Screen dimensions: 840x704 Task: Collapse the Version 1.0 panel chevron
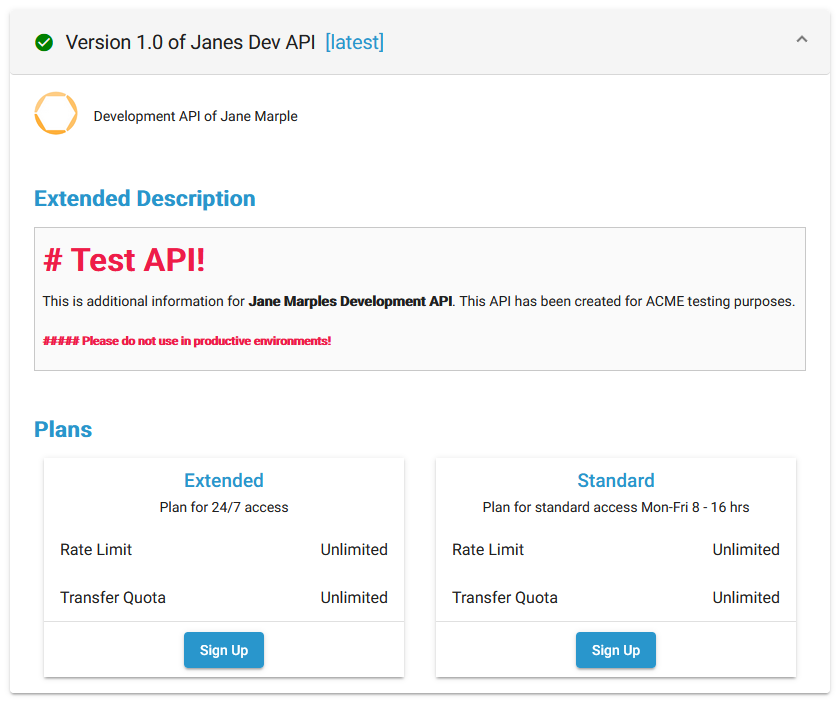(x=801, y=40)
